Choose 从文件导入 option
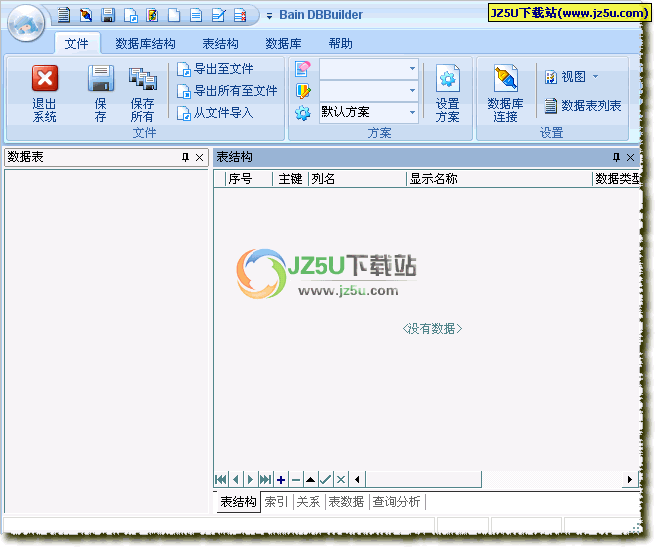655x547 pixels. [216, 113]
